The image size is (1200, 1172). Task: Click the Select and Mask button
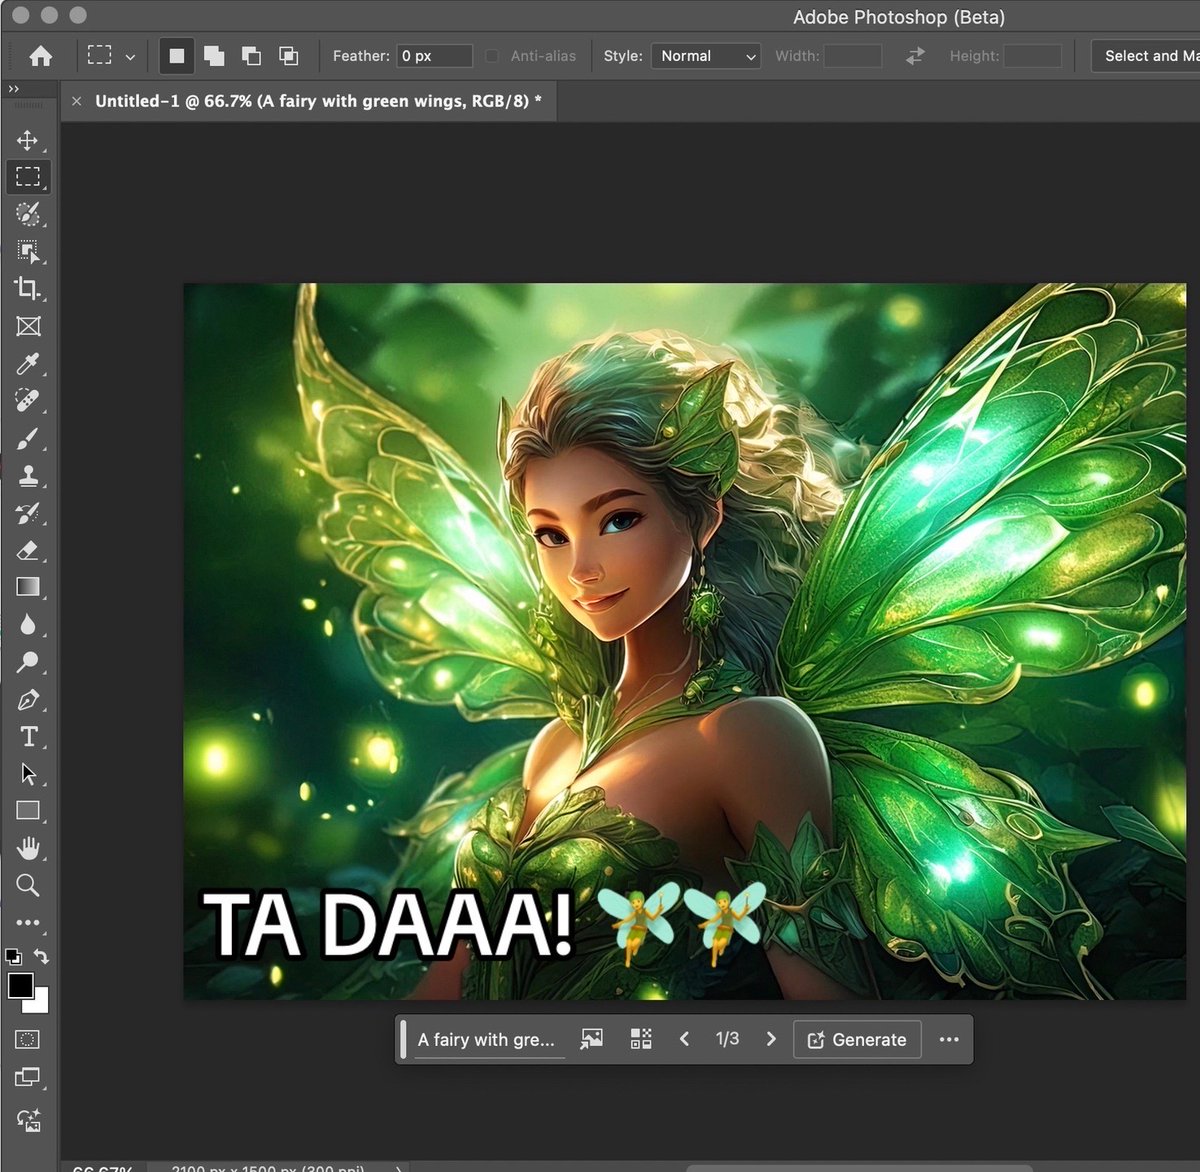[x=1146, y=56]
